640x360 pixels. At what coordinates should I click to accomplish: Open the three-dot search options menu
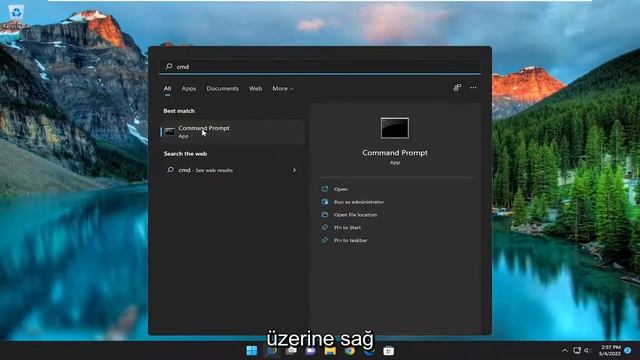(x=473, y=88)
